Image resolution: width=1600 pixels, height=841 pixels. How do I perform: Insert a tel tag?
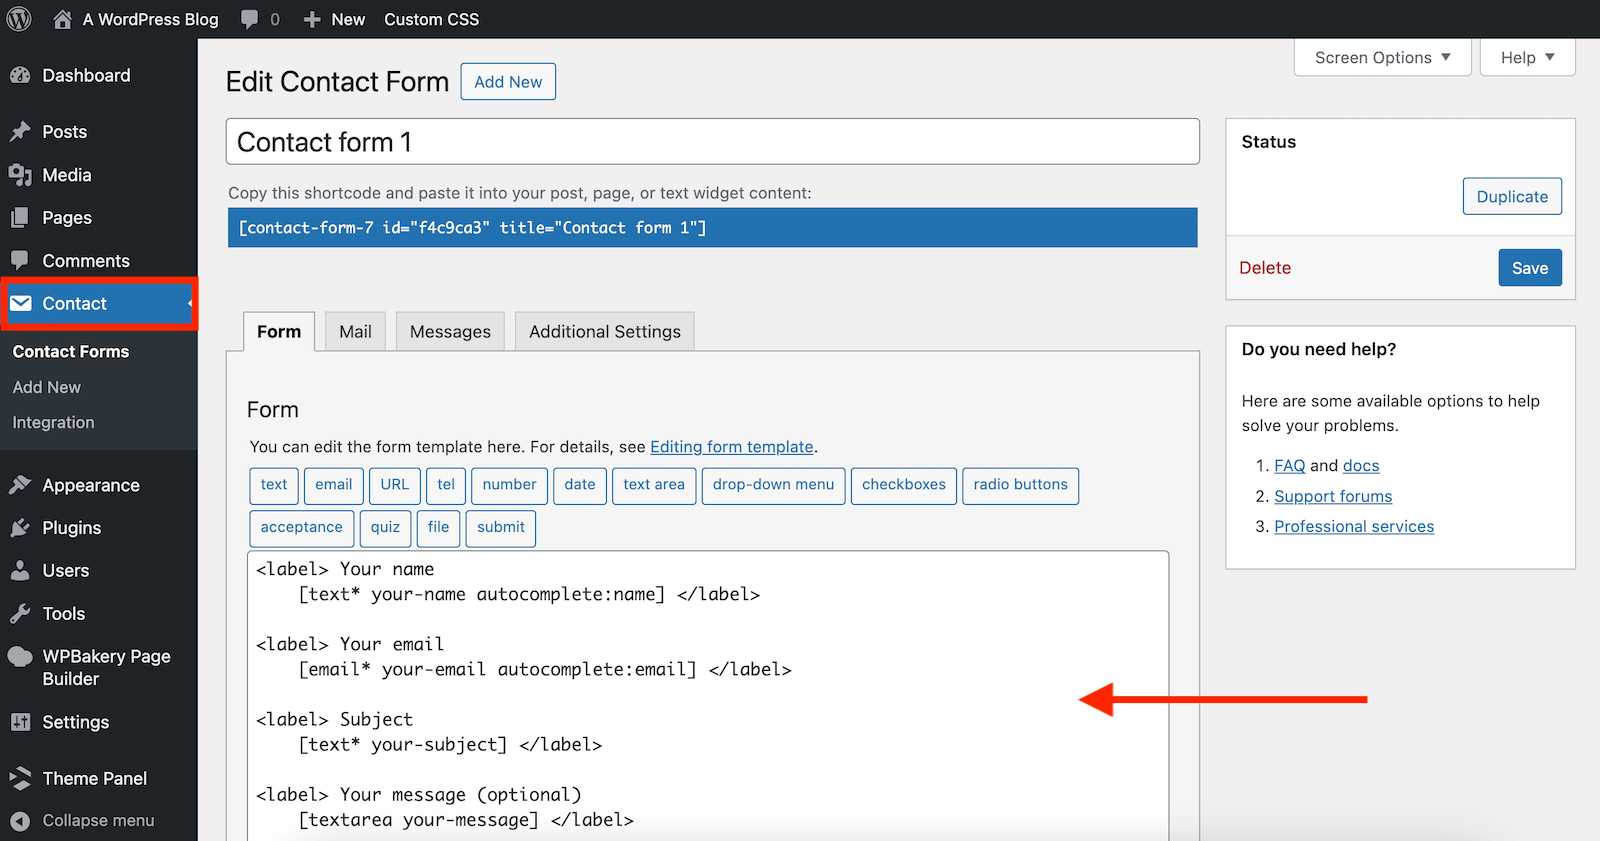(446, 485)
